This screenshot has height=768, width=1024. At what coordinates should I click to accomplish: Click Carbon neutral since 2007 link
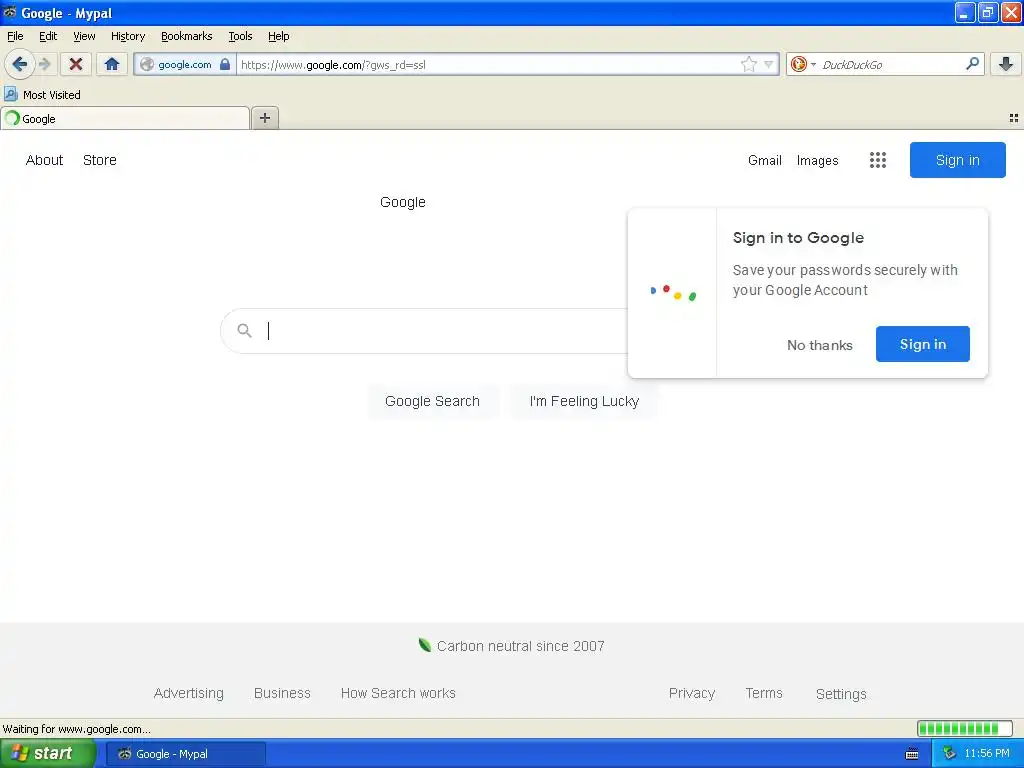coord(511,646)
